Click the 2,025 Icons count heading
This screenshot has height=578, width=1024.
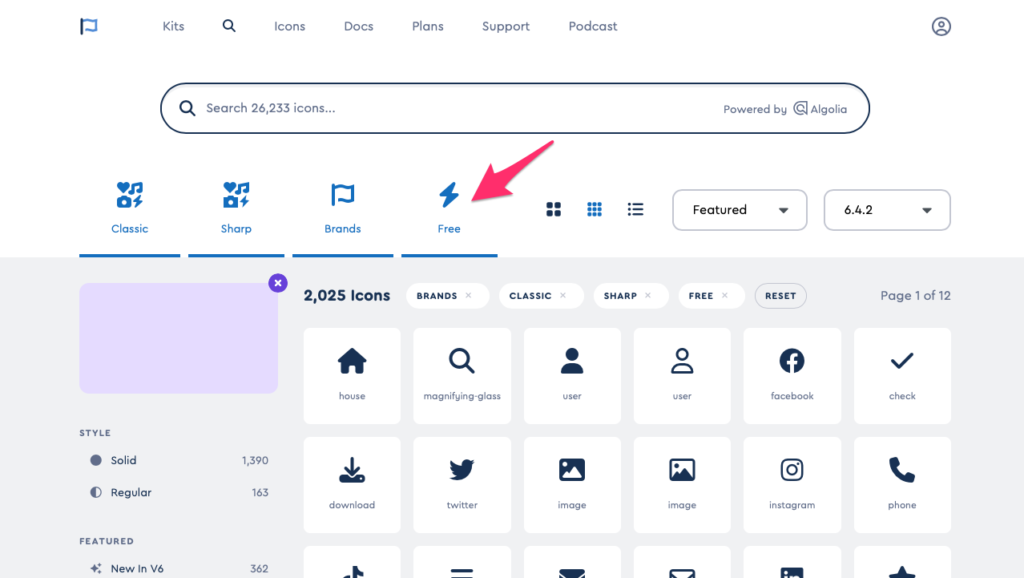(347, 296)
